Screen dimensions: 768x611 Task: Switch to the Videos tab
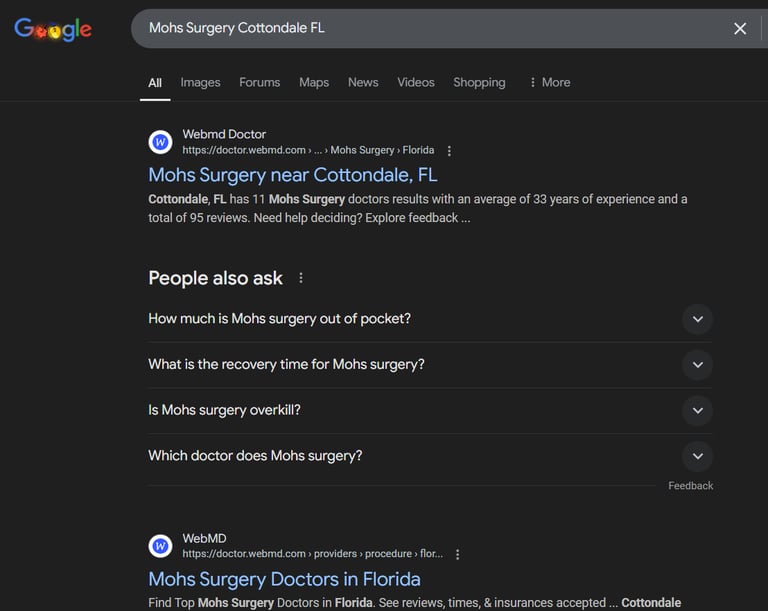(x=416, y=82)
